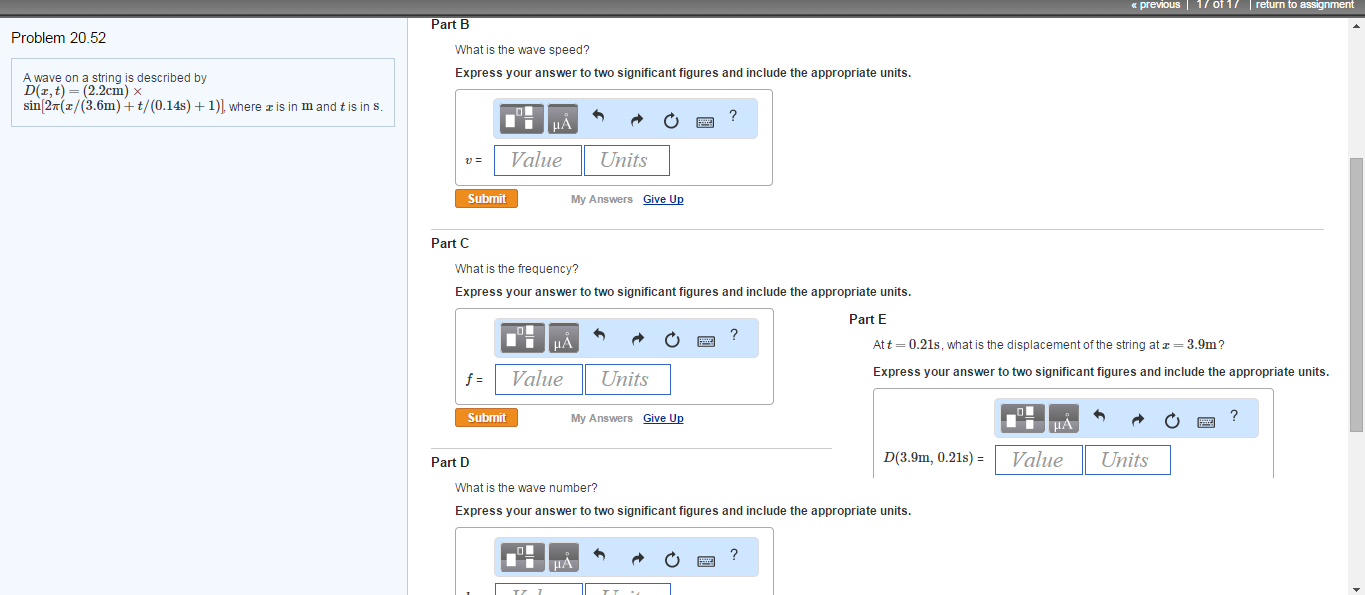Image resolution: width=1365 pixels, height=595 pixels.
Task: Click the help question mark in Part E toolbar
Action: coord(1234,417)
